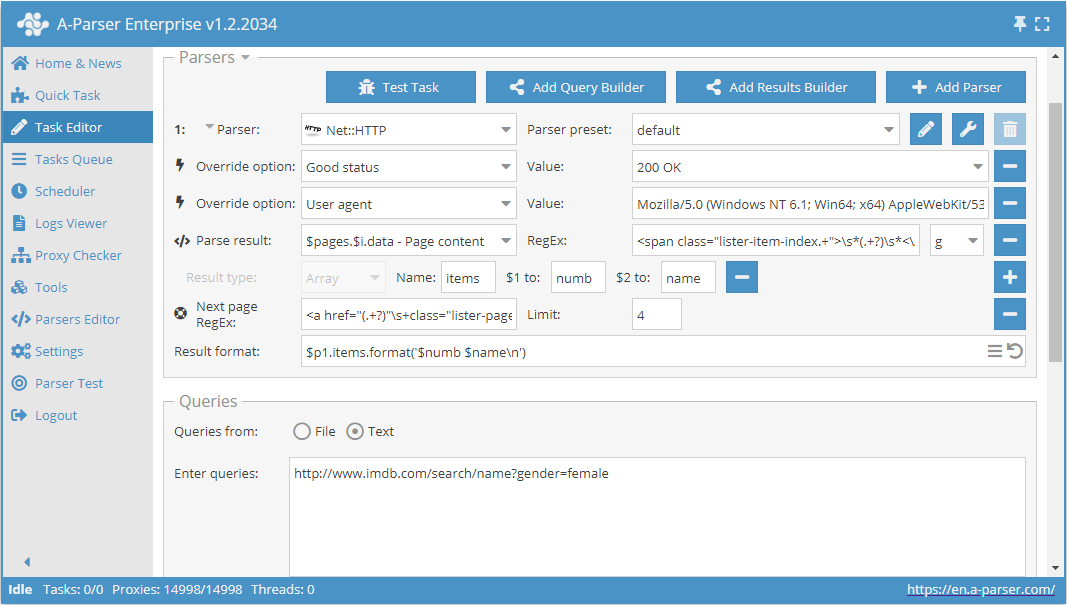Run the Test Task button
Viewport: 1067px width, 605px height.
[x=400, y=87]
